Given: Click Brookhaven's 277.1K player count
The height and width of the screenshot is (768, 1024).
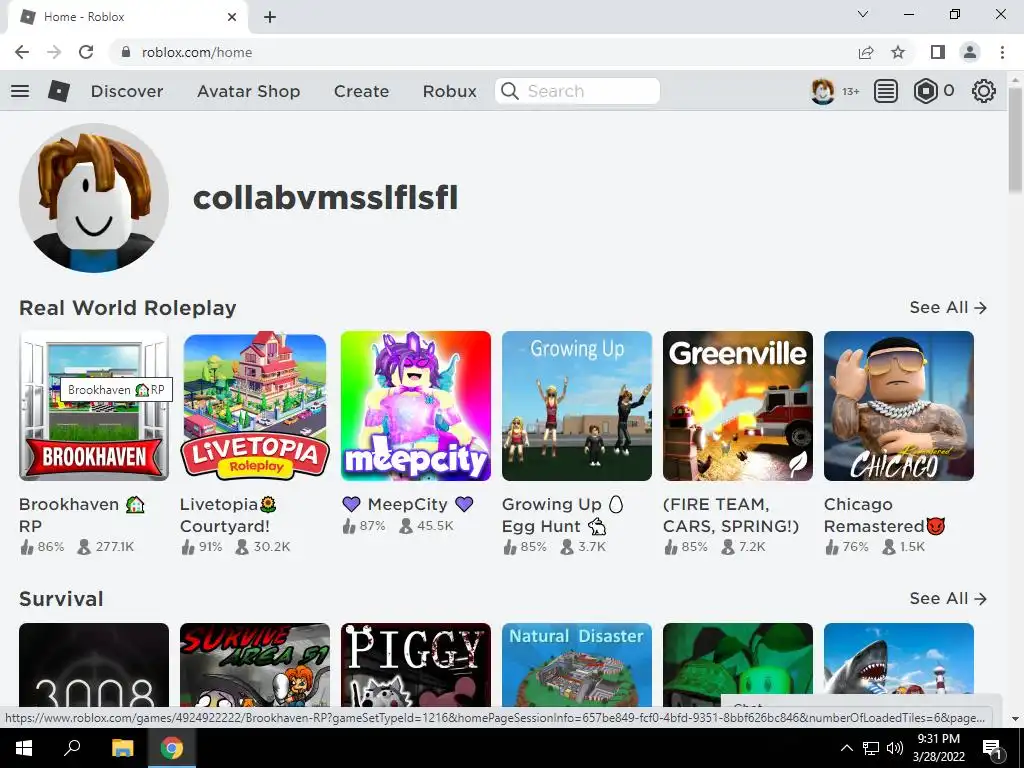Looking at the screenshot, I should (x=106, y=547).
